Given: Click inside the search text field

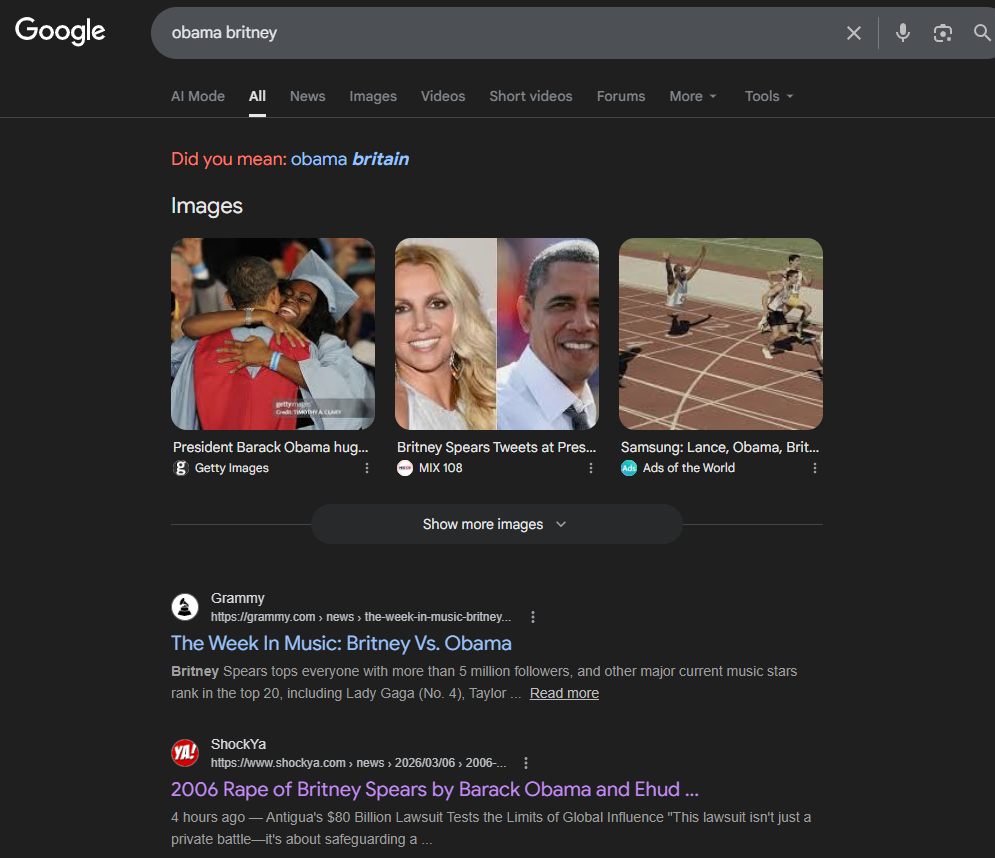Looking at the screenshot, I should (x=500, y=33).
